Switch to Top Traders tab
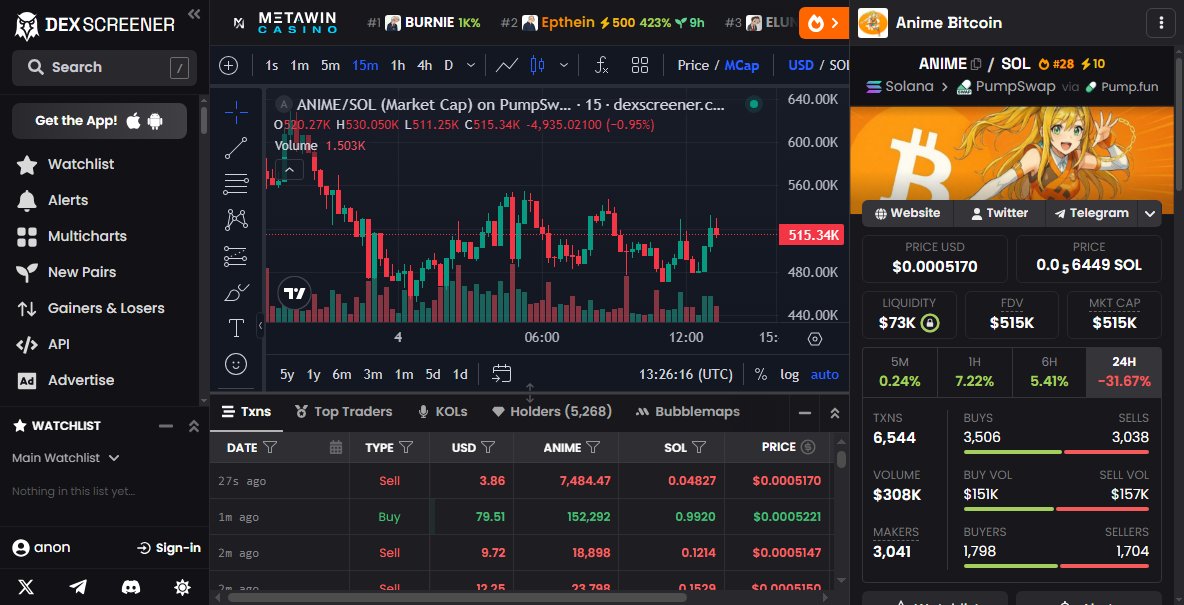The width and height of the screenshot is (1184, 605). 344,412
